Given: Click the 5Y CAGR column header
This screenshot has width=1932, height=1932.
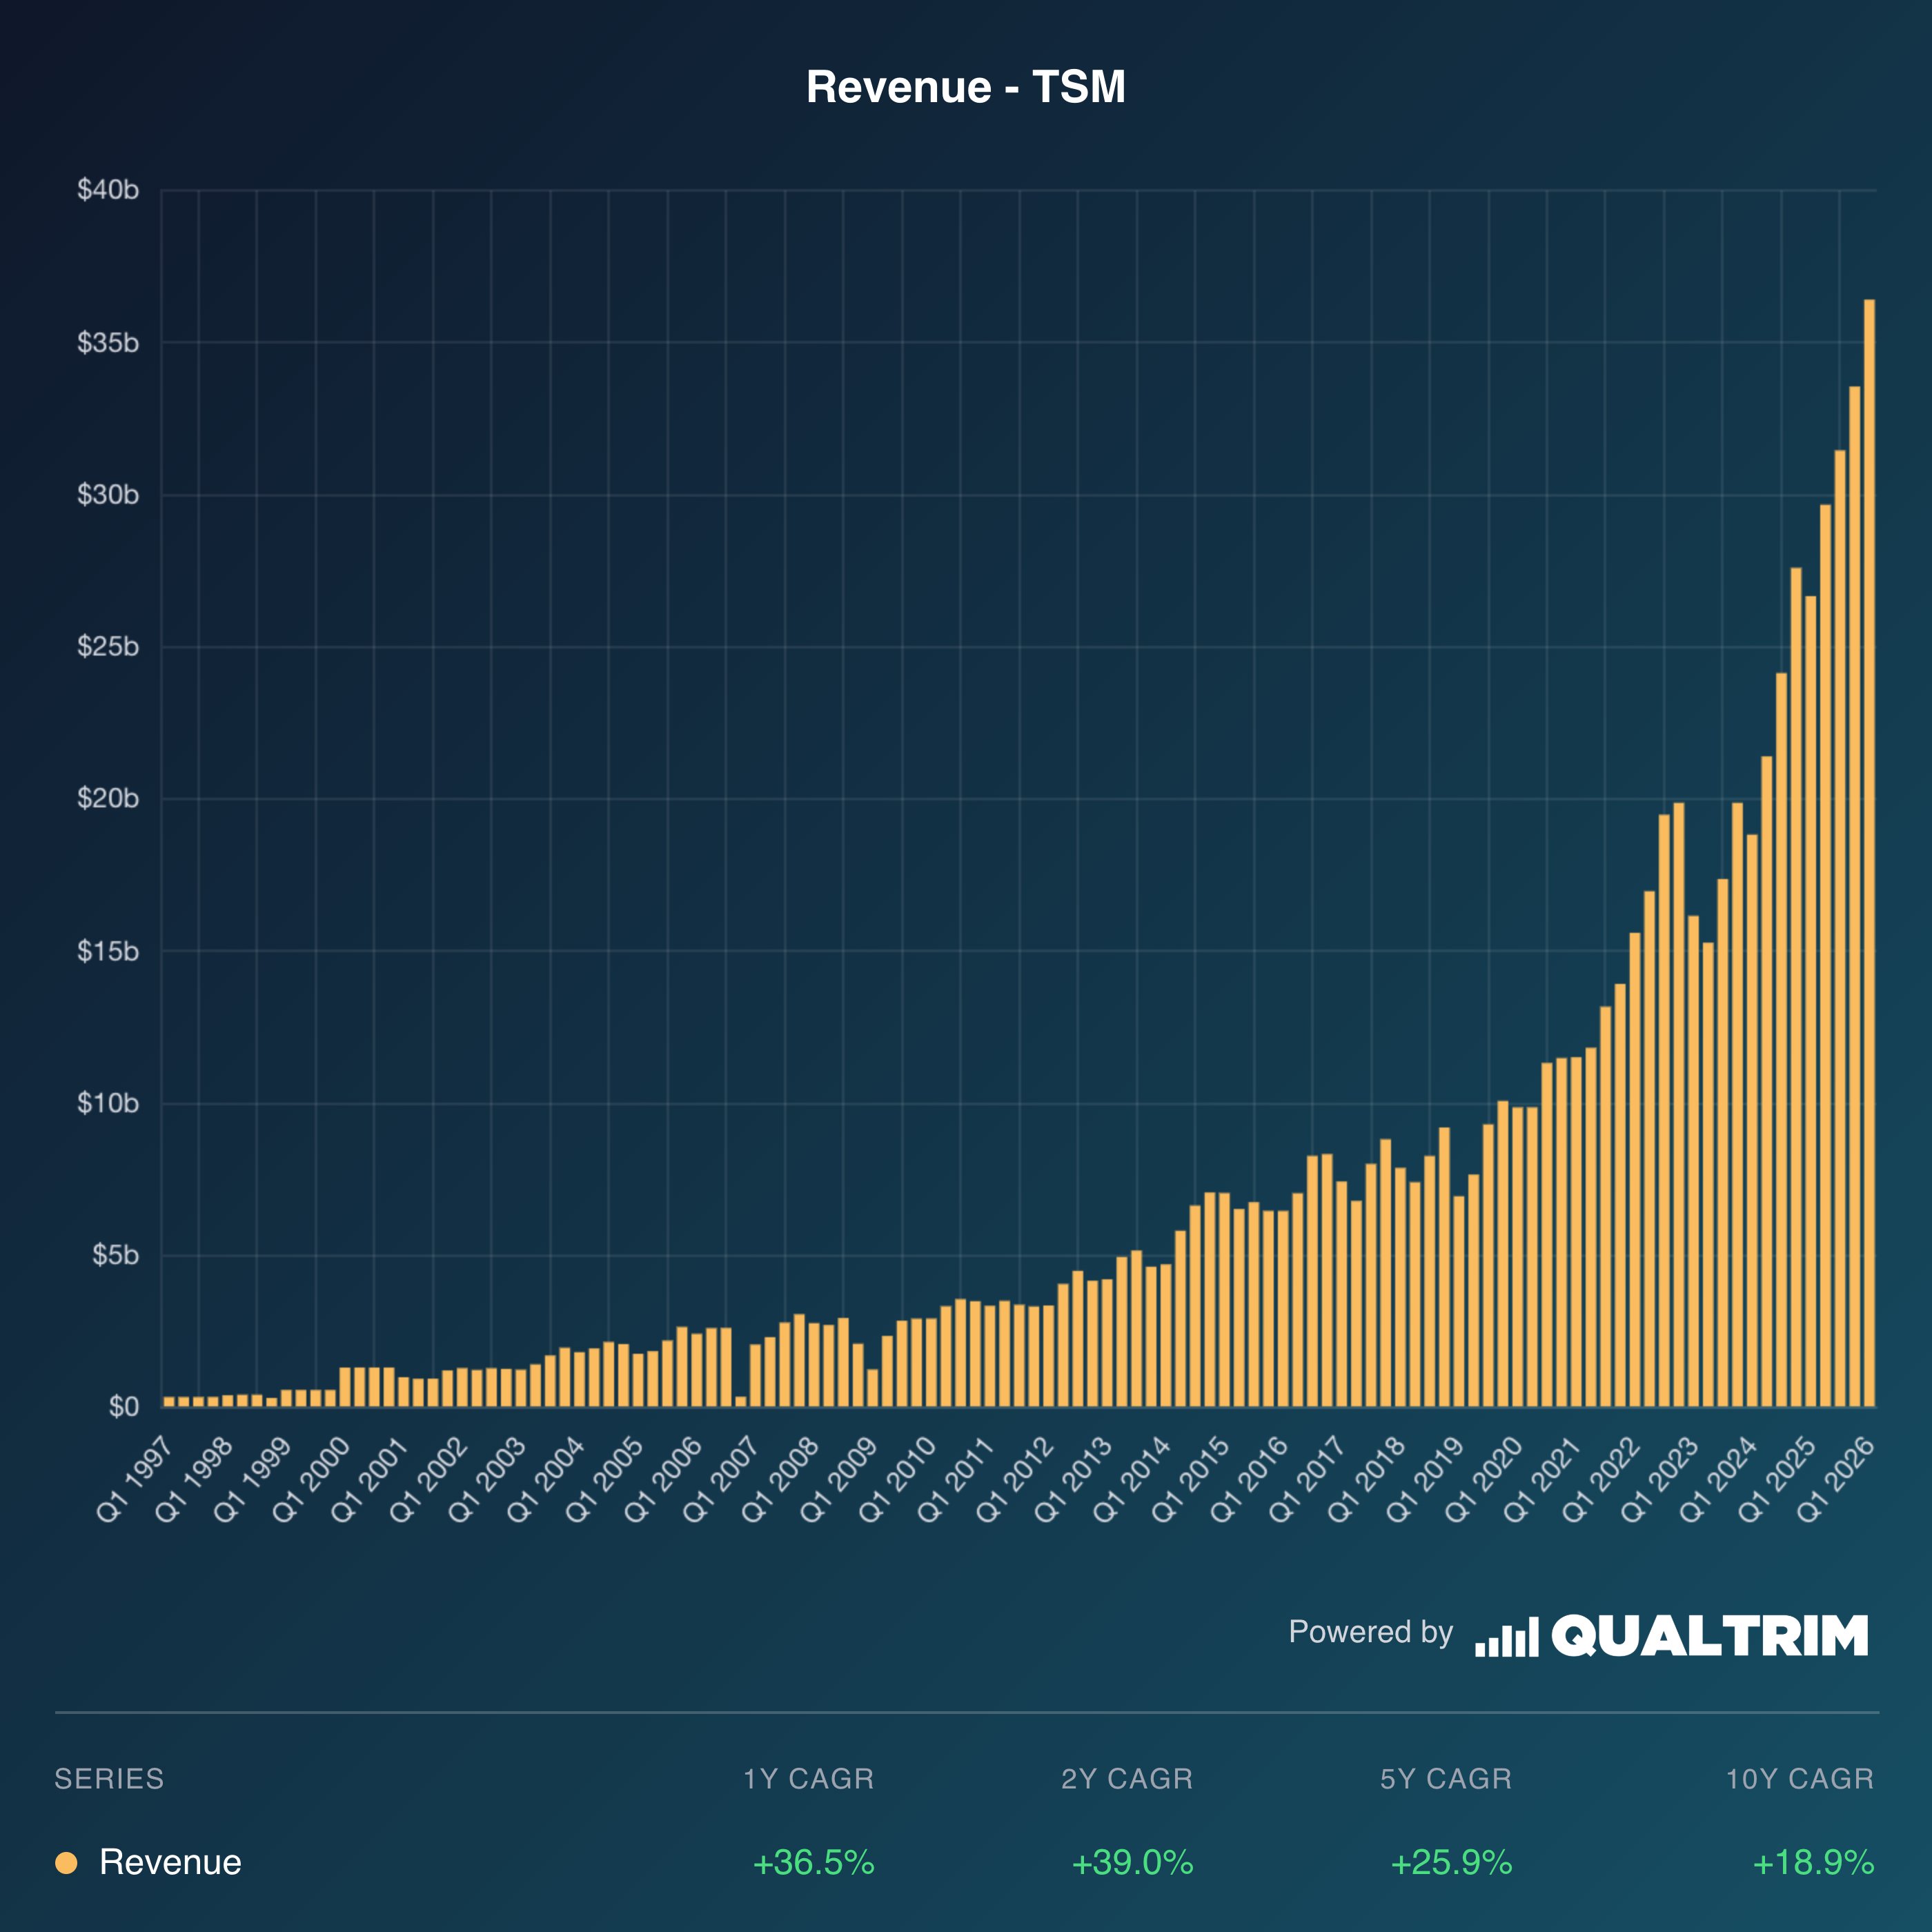Looking at the screenshot, I should pyautogui.click(x=1446, y=1779).
